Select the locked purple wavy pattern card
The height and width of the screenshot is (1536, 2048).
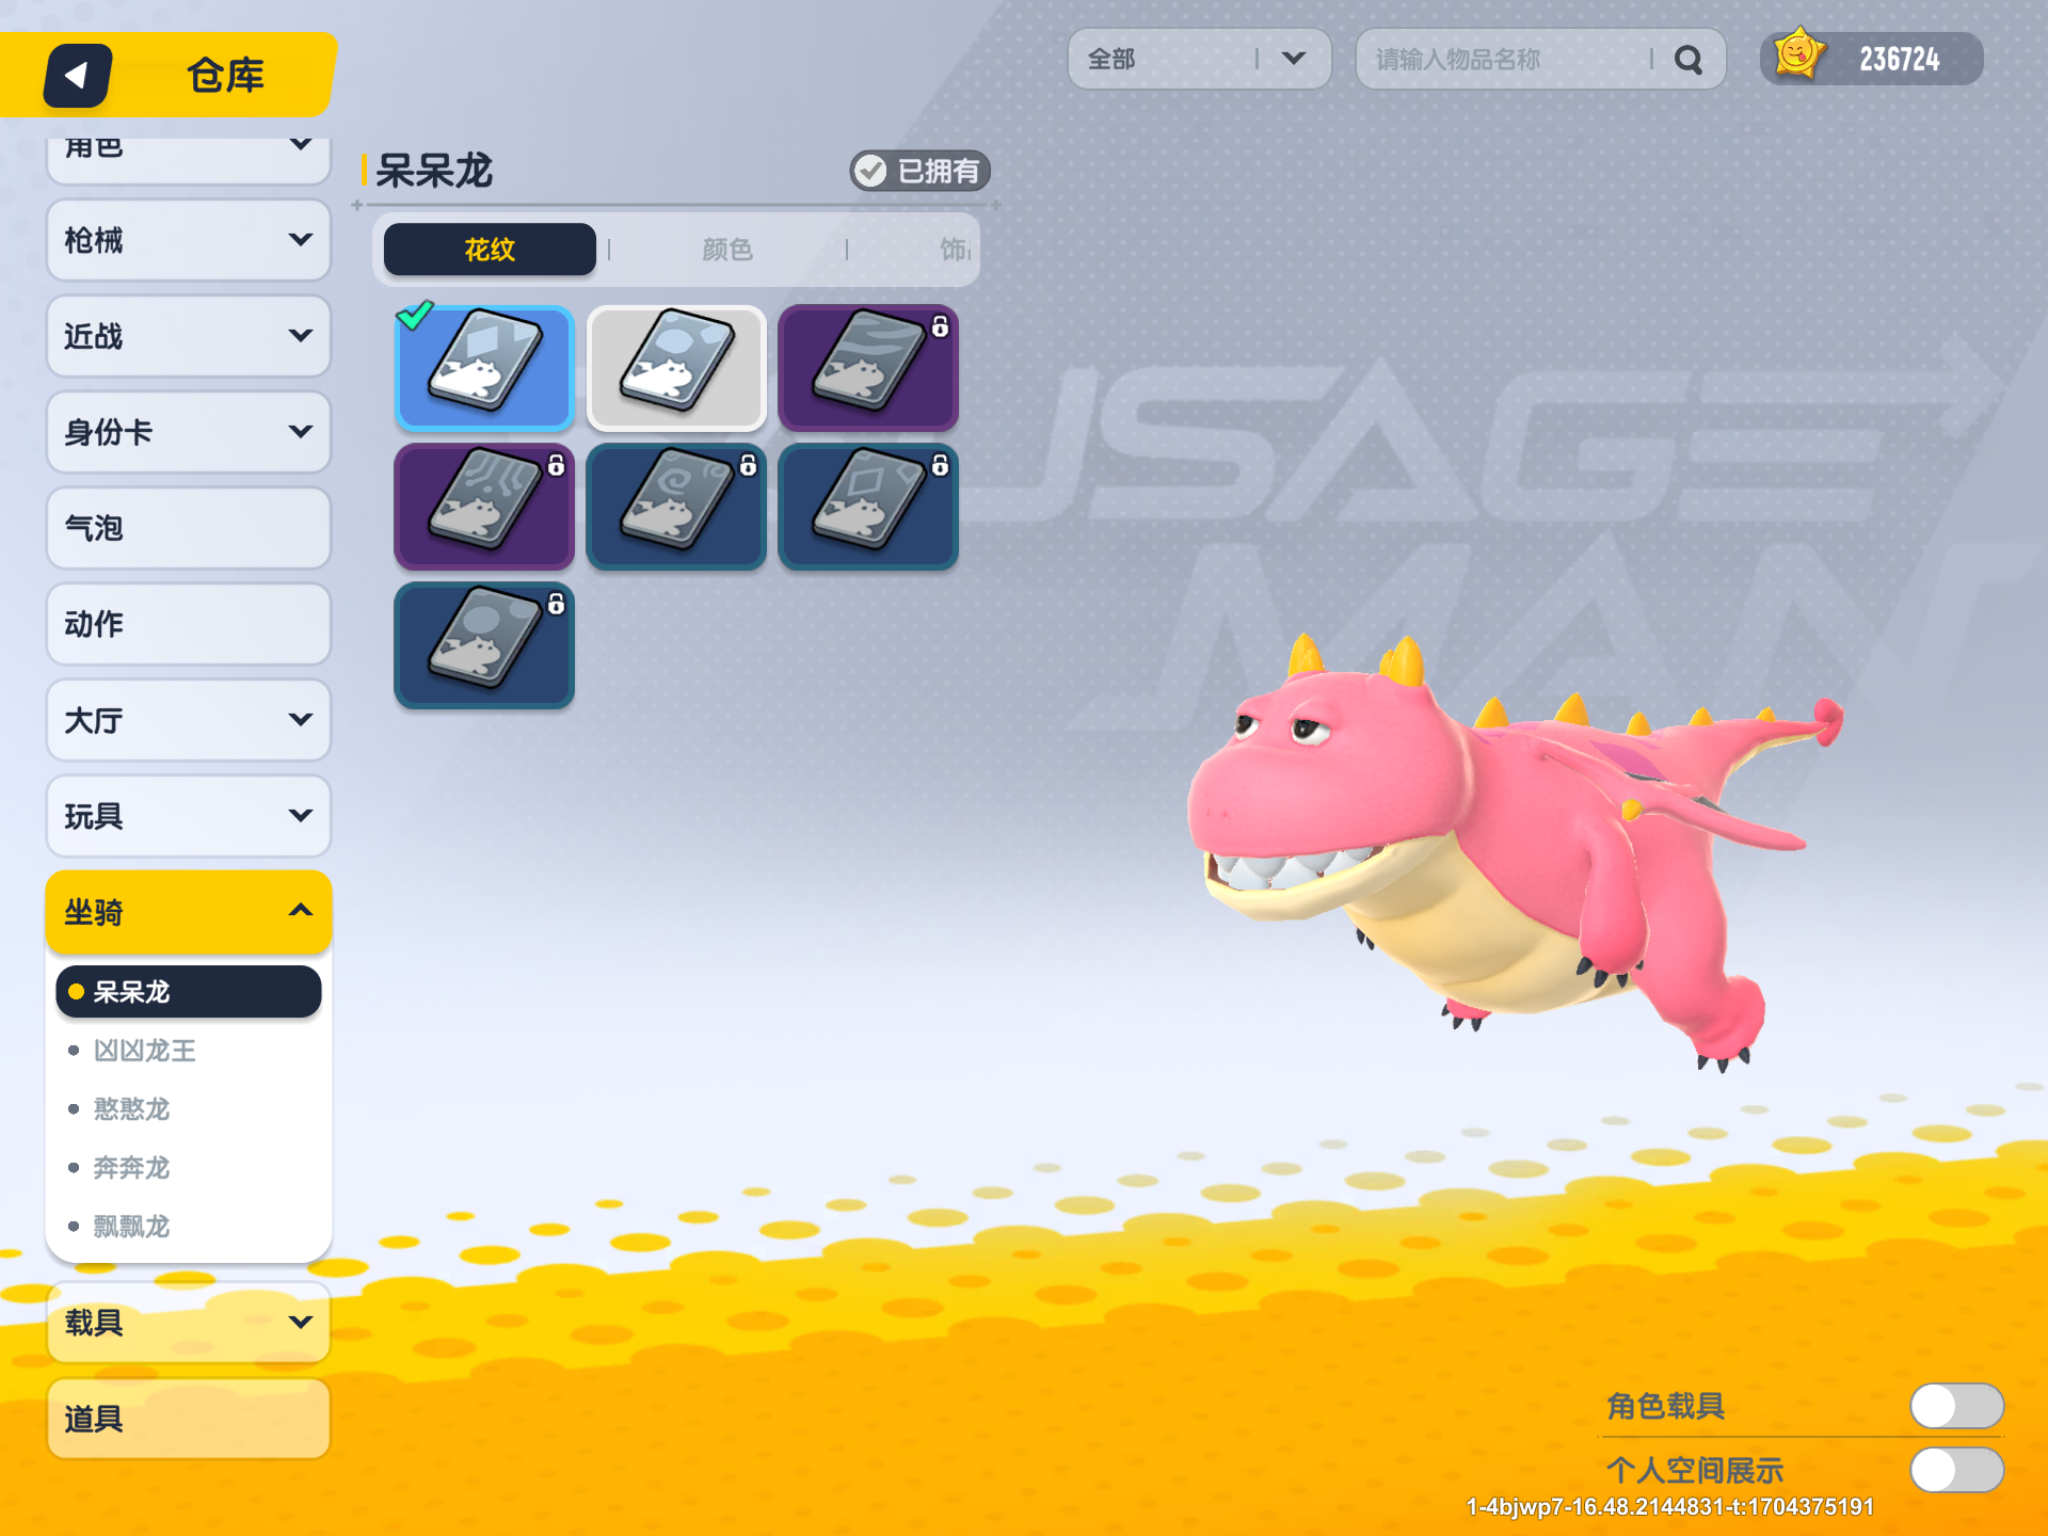(x=868, y=368)
